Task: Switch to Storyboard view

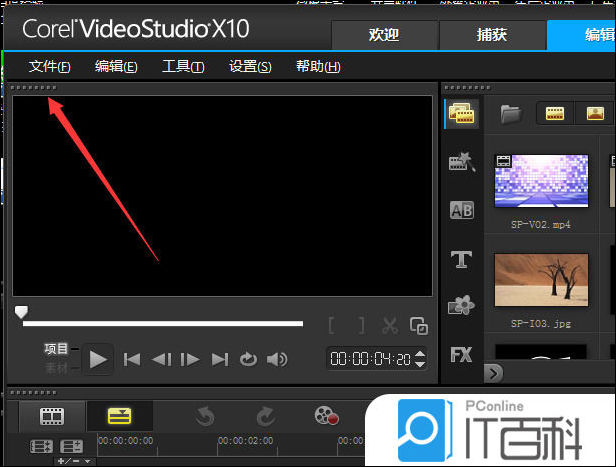Action: point(52,416)
